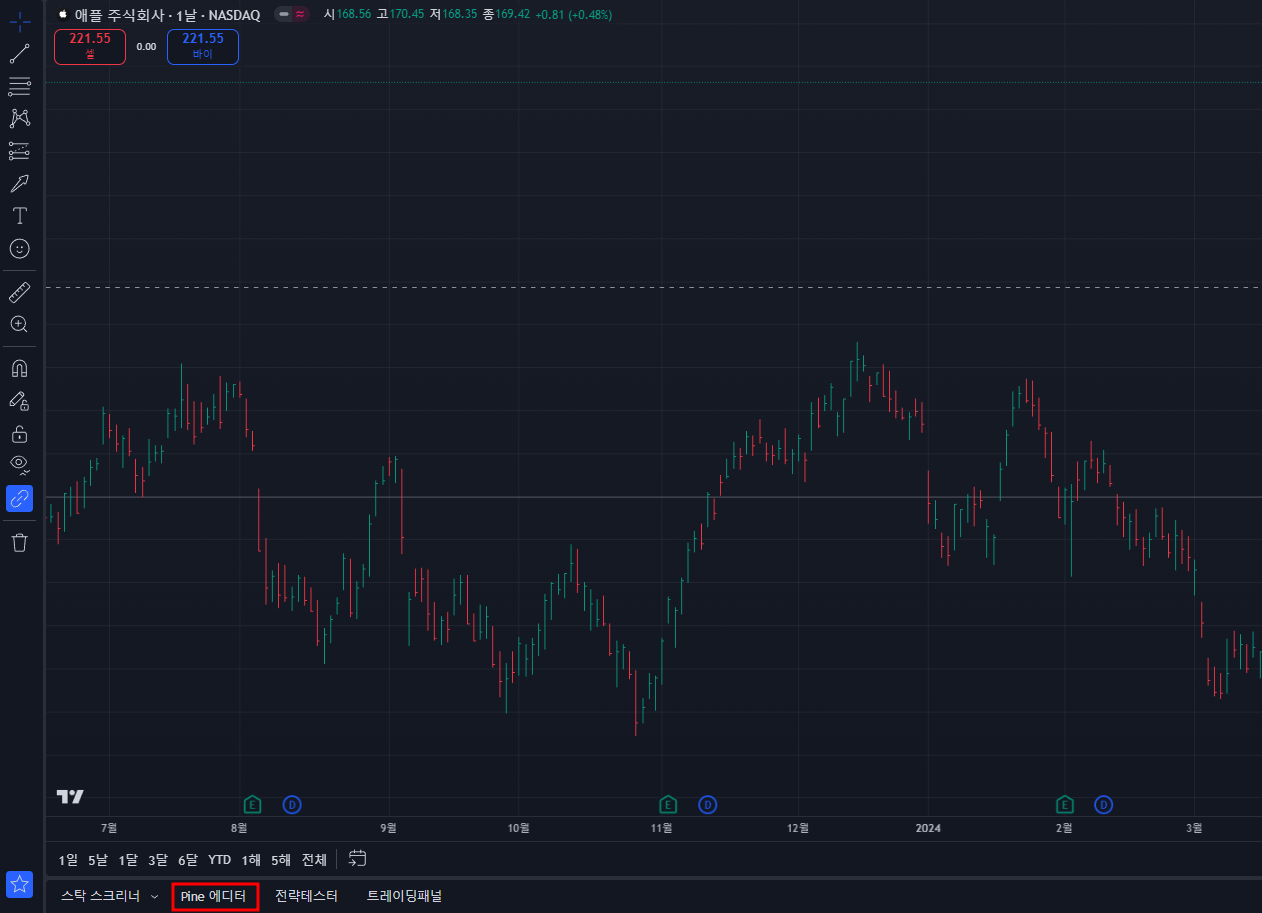Viewport: 1262px width, 913px height.
Task: Click the red 221.55 셀 button
Action: [89, 47]
